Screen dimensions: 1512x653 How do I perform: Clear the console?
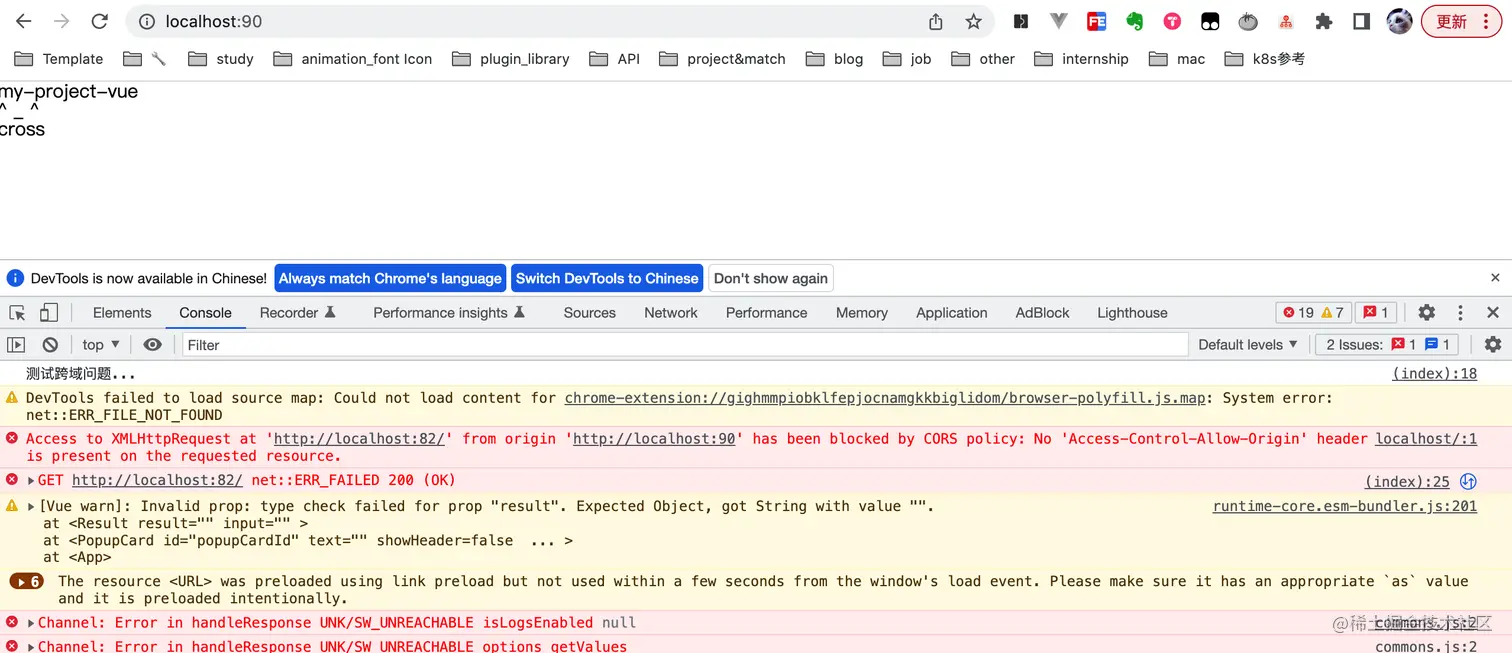(x=50, y=345)
